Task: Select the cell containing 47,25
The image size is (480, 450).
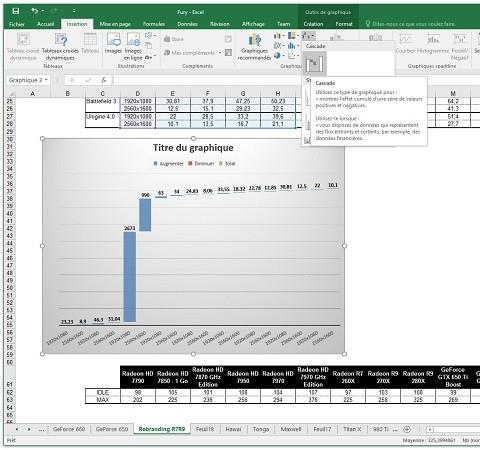Action: tap(243, 101)
